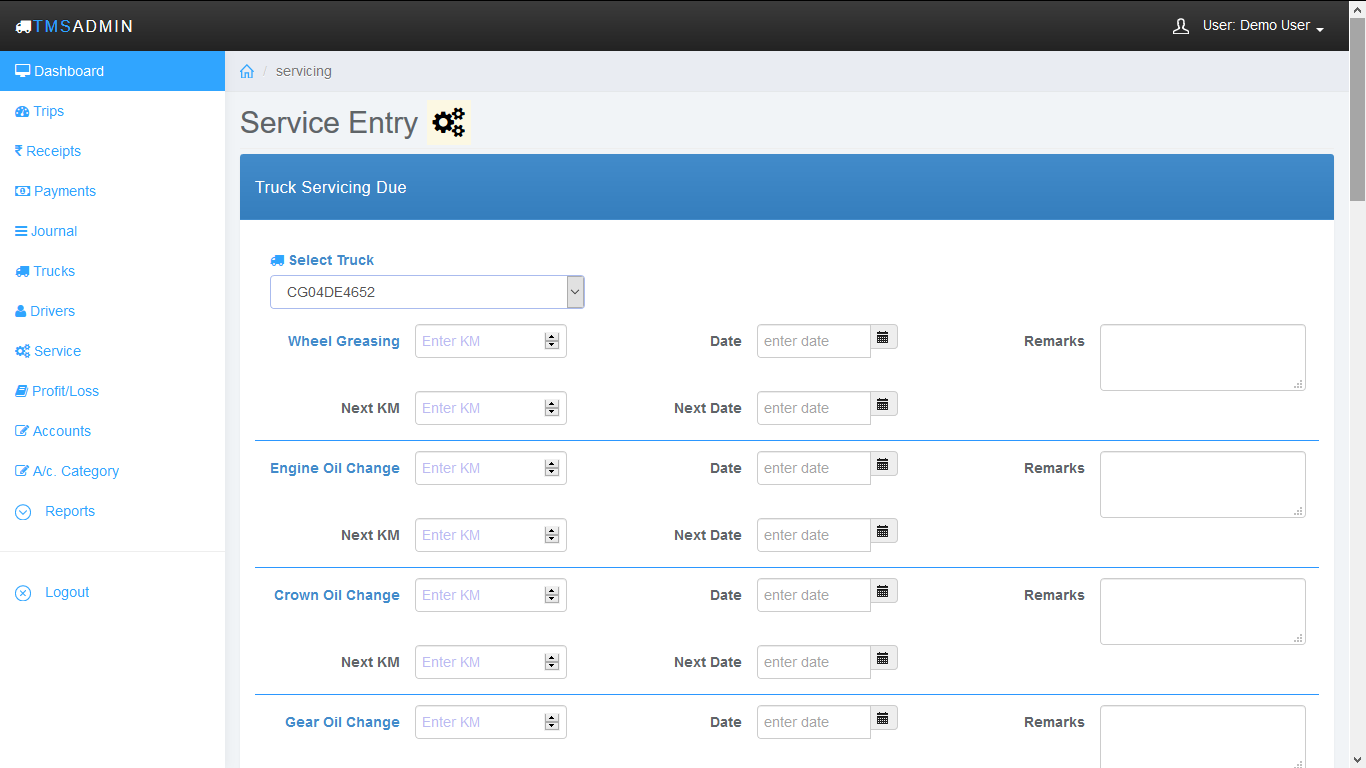
Task: Click Engine Oil Change Next KM stepper
Action: click(552, 535)
